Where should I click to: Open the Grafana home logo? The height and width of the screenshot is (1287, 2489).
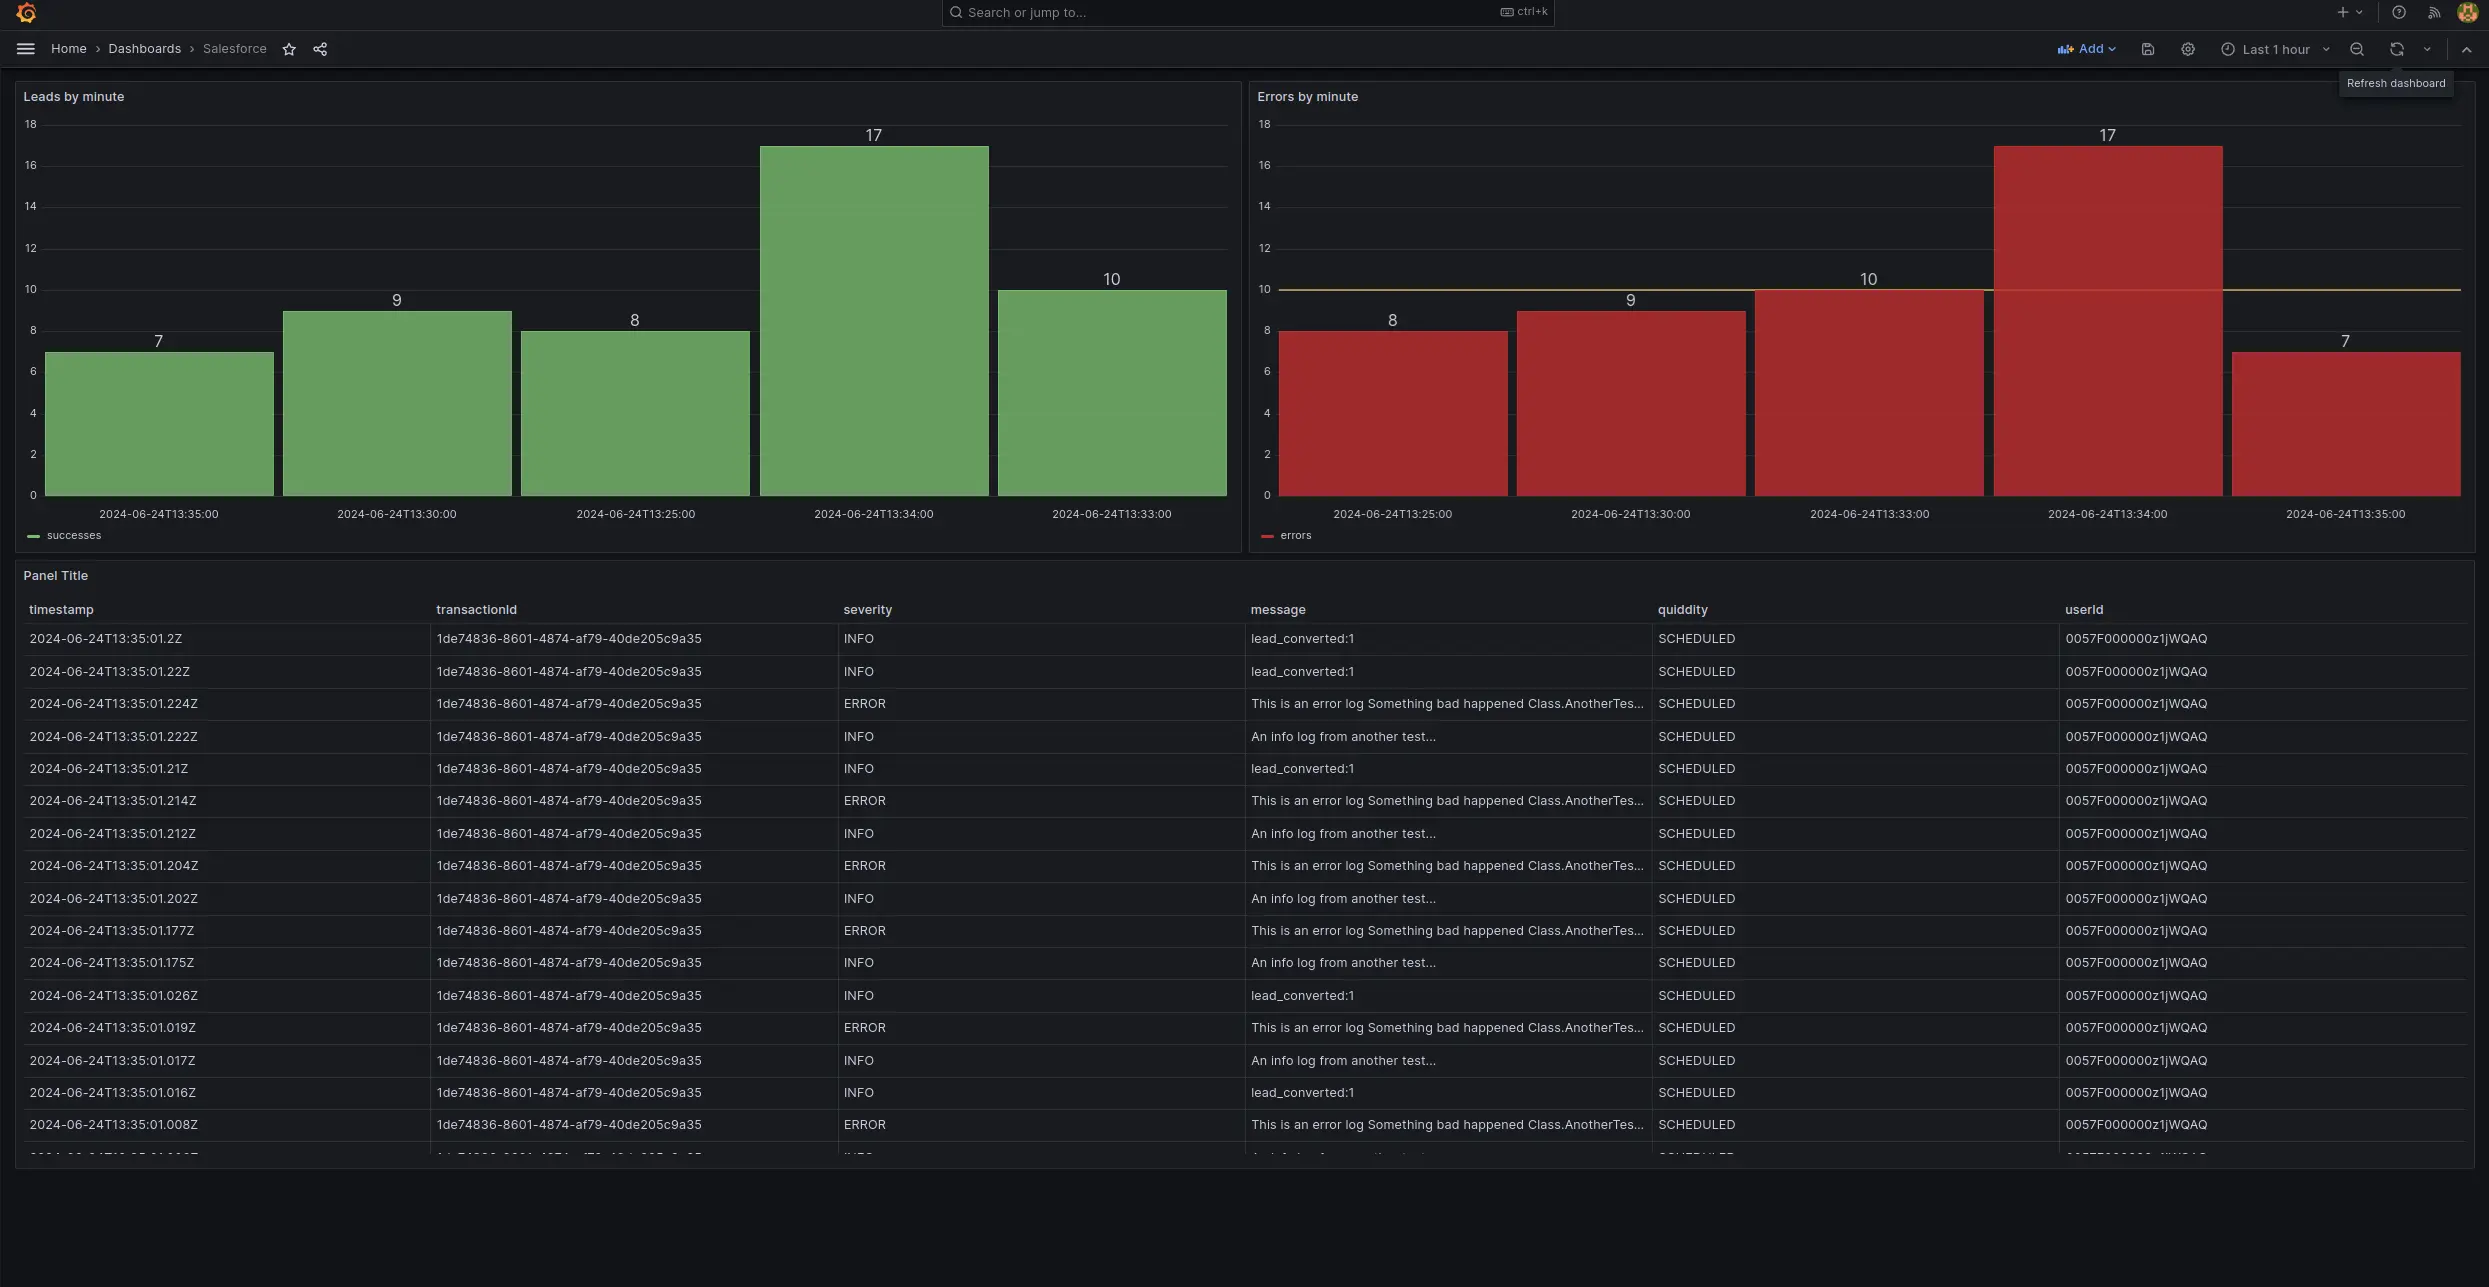[x=26, y=12]
